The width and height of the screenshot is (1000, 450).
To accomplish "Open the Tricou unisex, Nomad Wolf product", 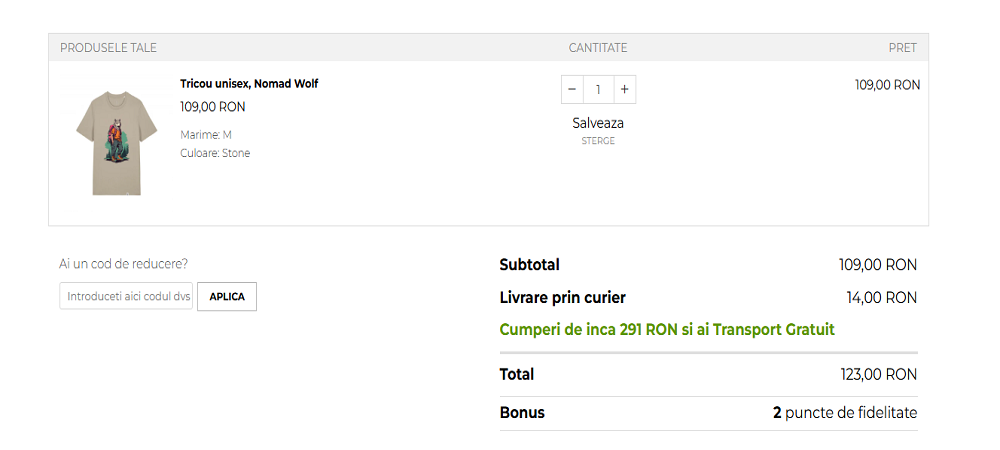I will (249, 84).
